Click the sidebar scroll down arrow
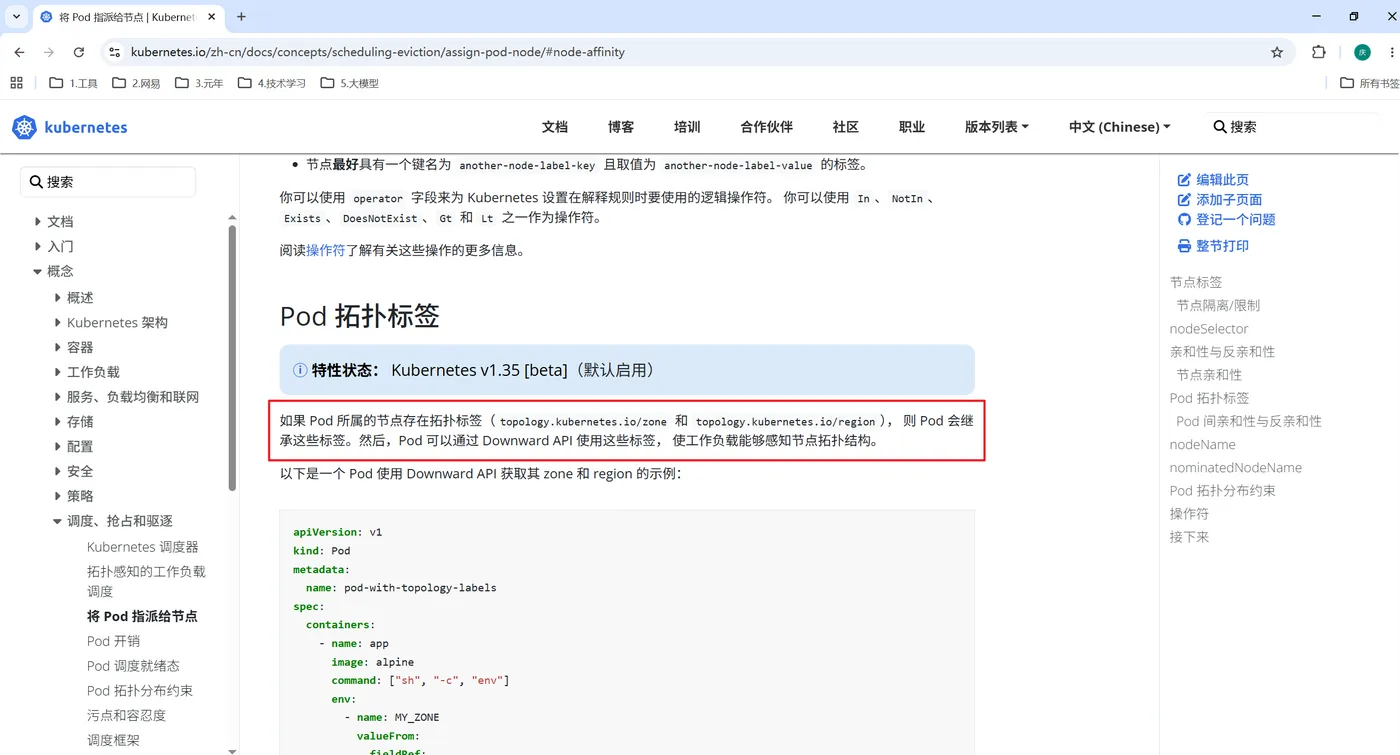The height and width of the screenshot is (755, 1400). 232,750
